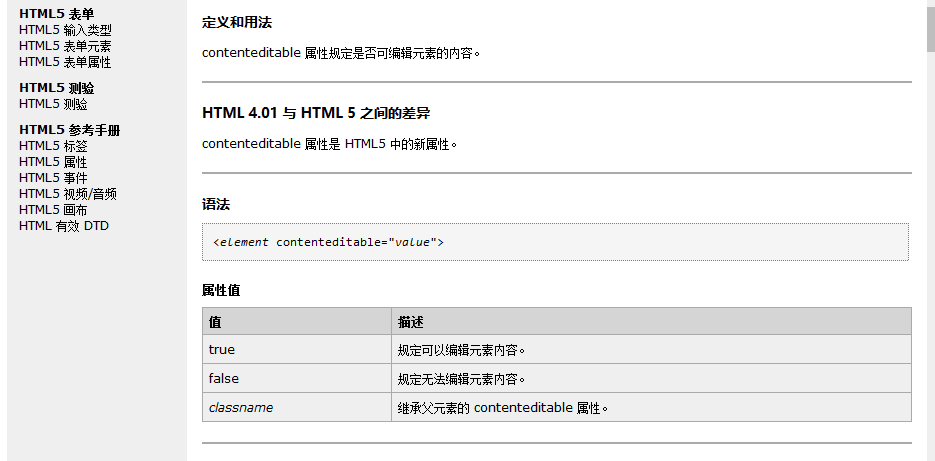Click the HTML5 测验 link in the sidebar
Screen dimensions: 935x461
tap(53, 104)
